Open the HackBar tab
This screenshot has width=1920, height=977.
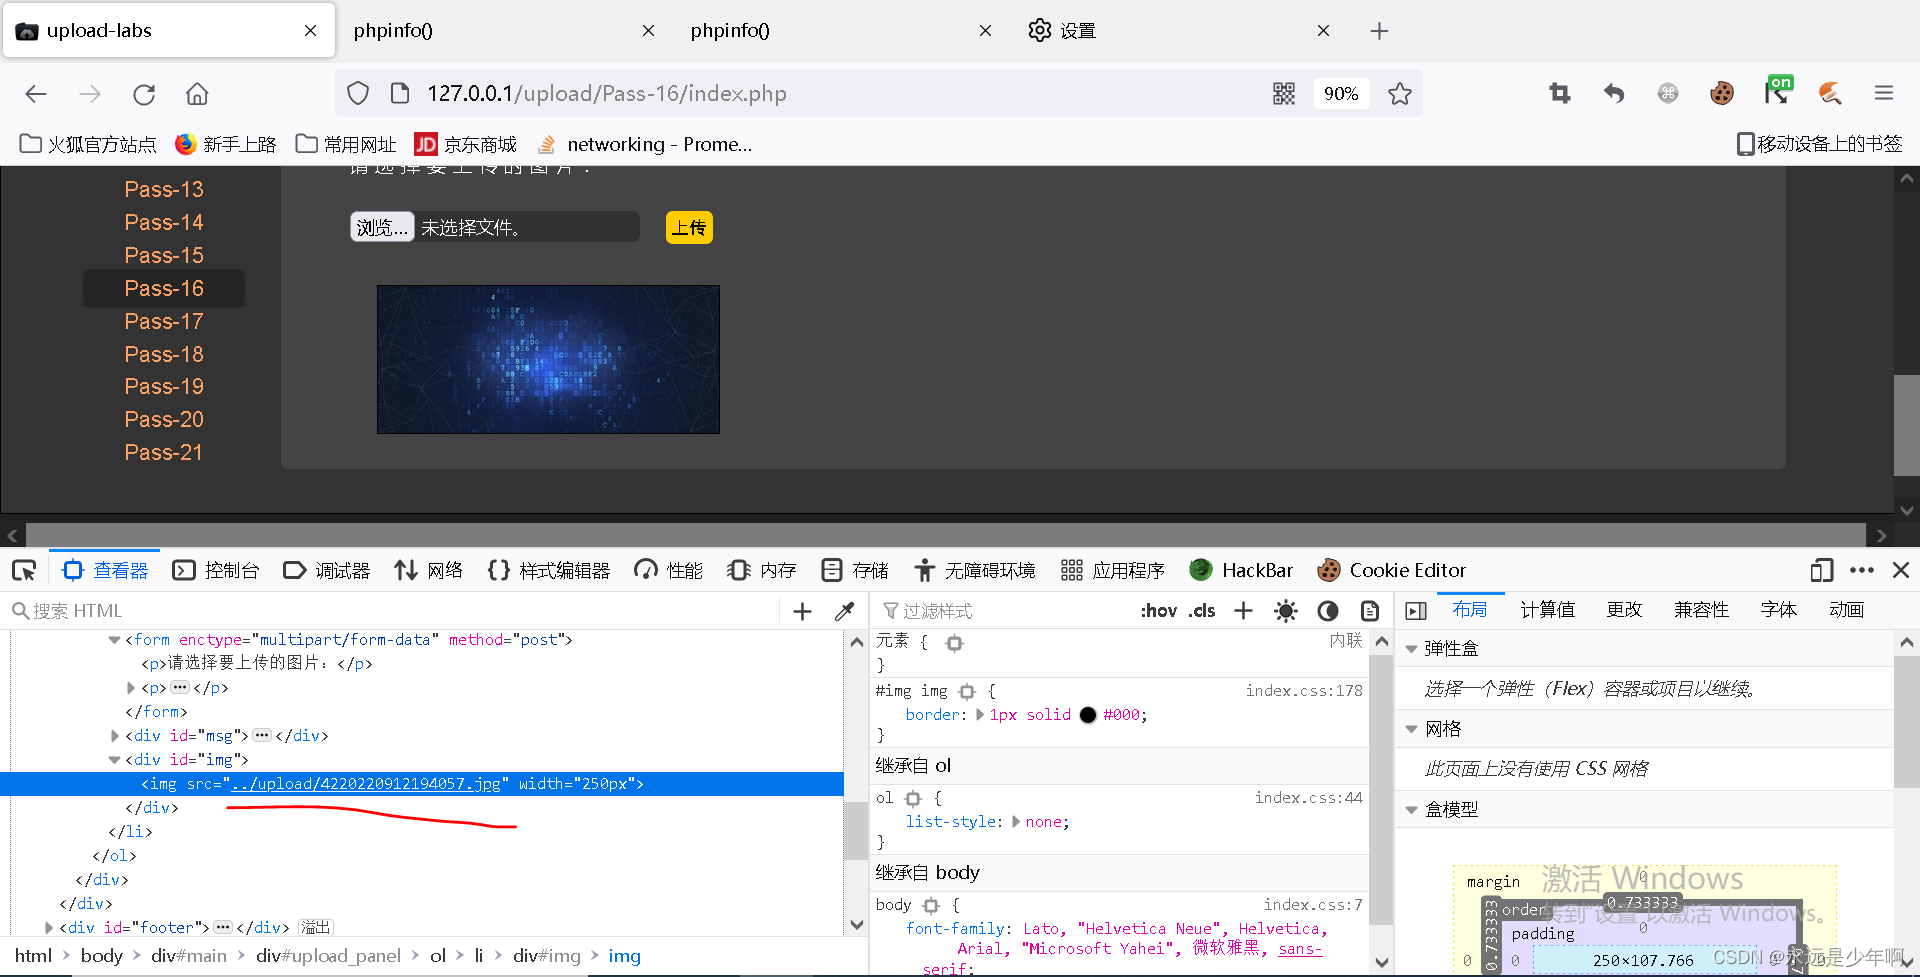1241,570
